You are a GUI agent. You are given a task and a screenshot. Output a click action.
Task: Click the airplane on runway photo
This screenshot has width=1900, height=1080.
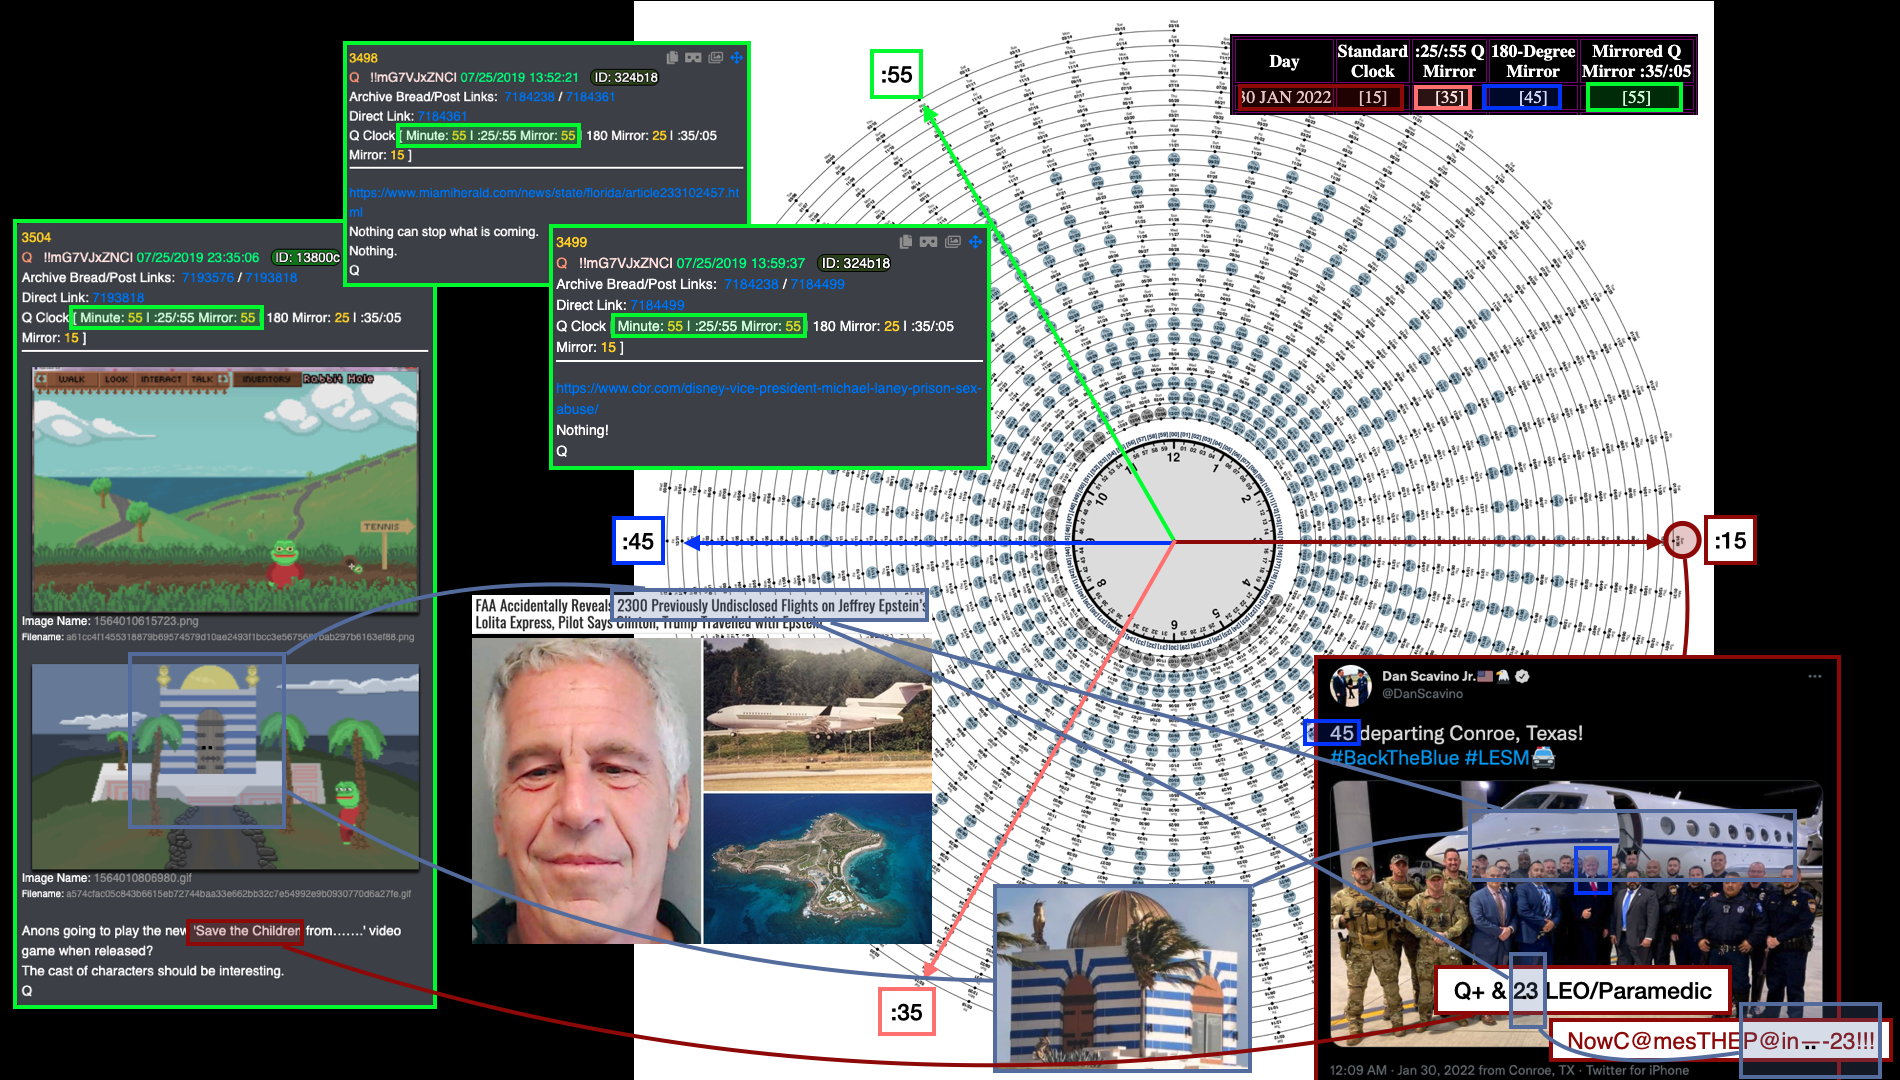(817, 715)
